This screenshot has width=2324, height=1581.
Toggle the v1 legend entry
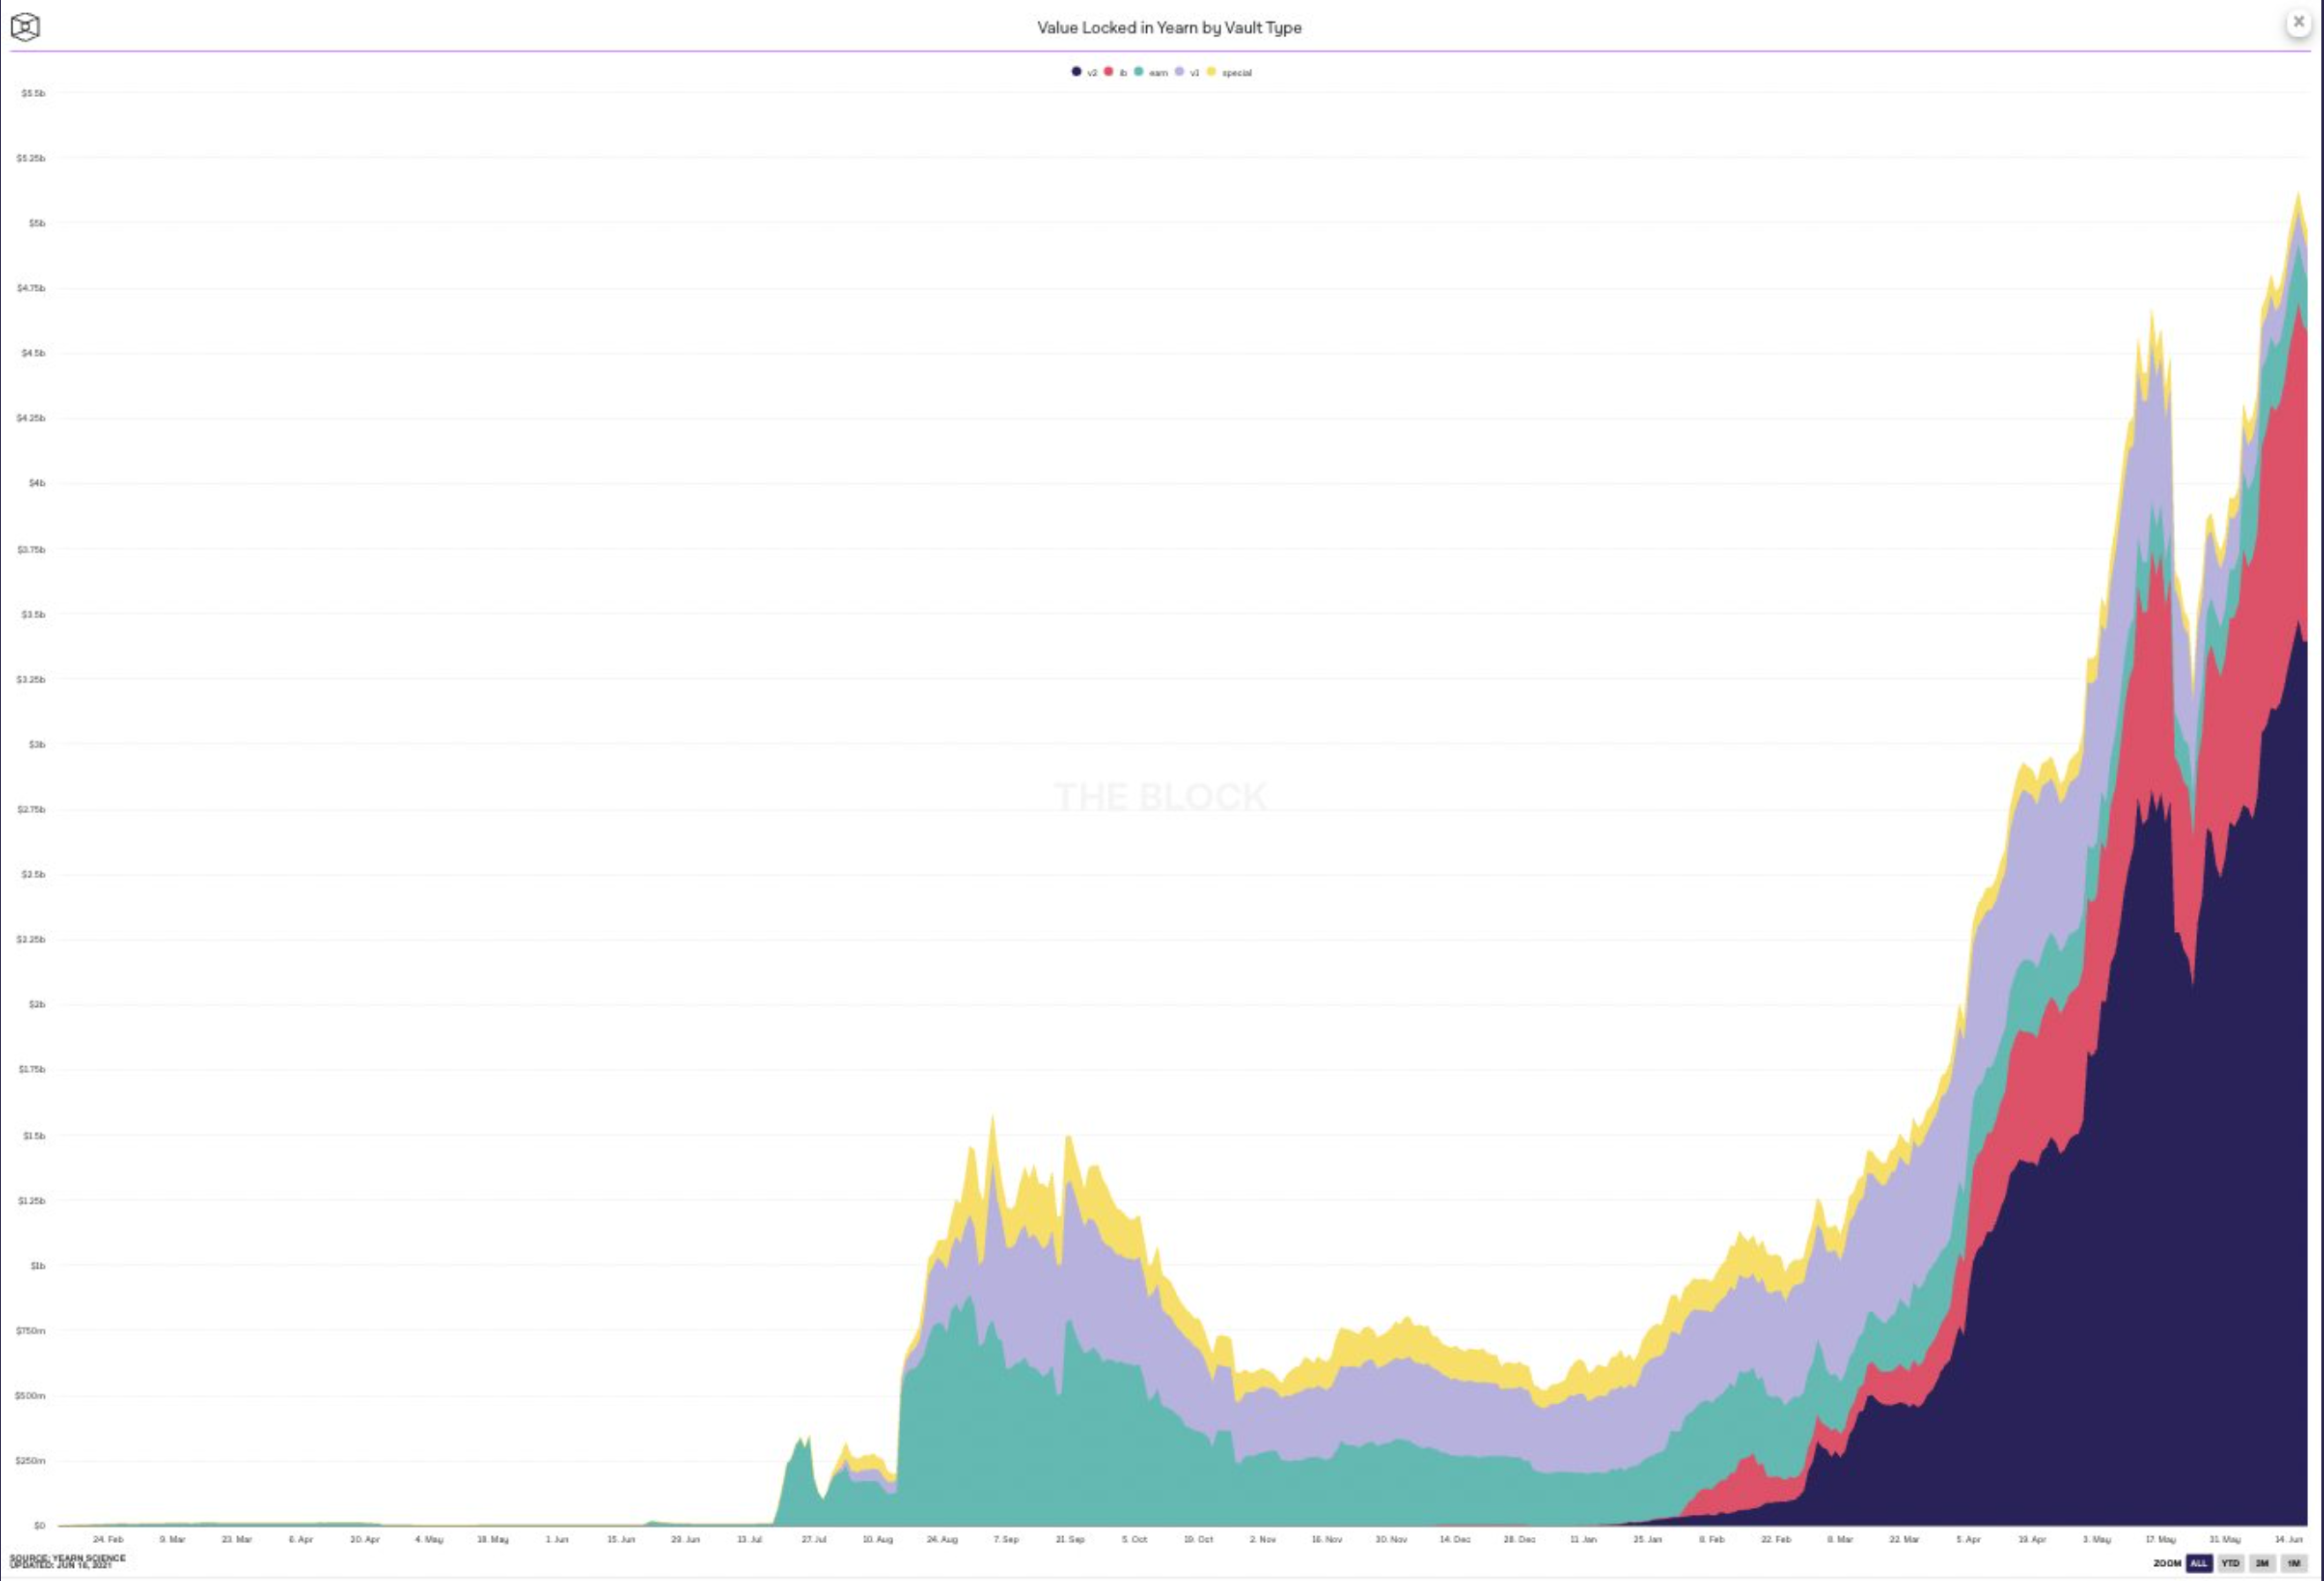[1188, 72]
